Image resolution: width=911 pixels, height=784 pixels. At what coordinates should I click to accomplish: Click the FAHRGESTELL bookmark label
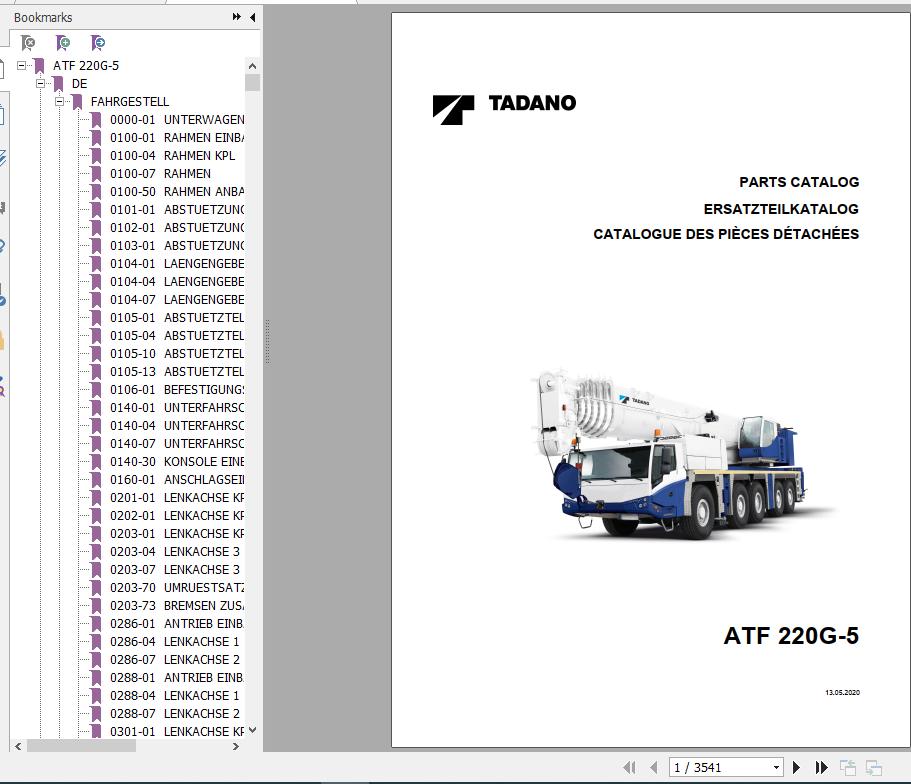(x=130, y=102)
